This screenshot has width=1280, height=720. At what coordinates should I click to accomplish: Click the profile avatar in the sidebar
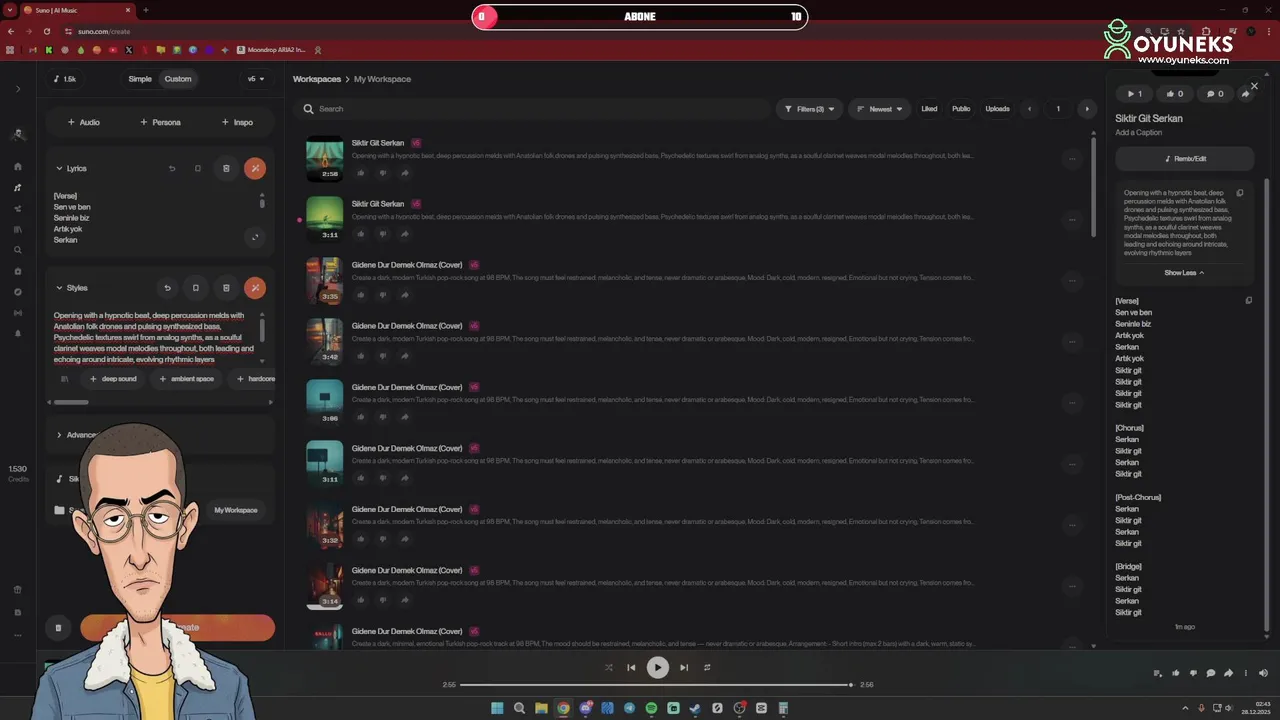tap(18, 134)
